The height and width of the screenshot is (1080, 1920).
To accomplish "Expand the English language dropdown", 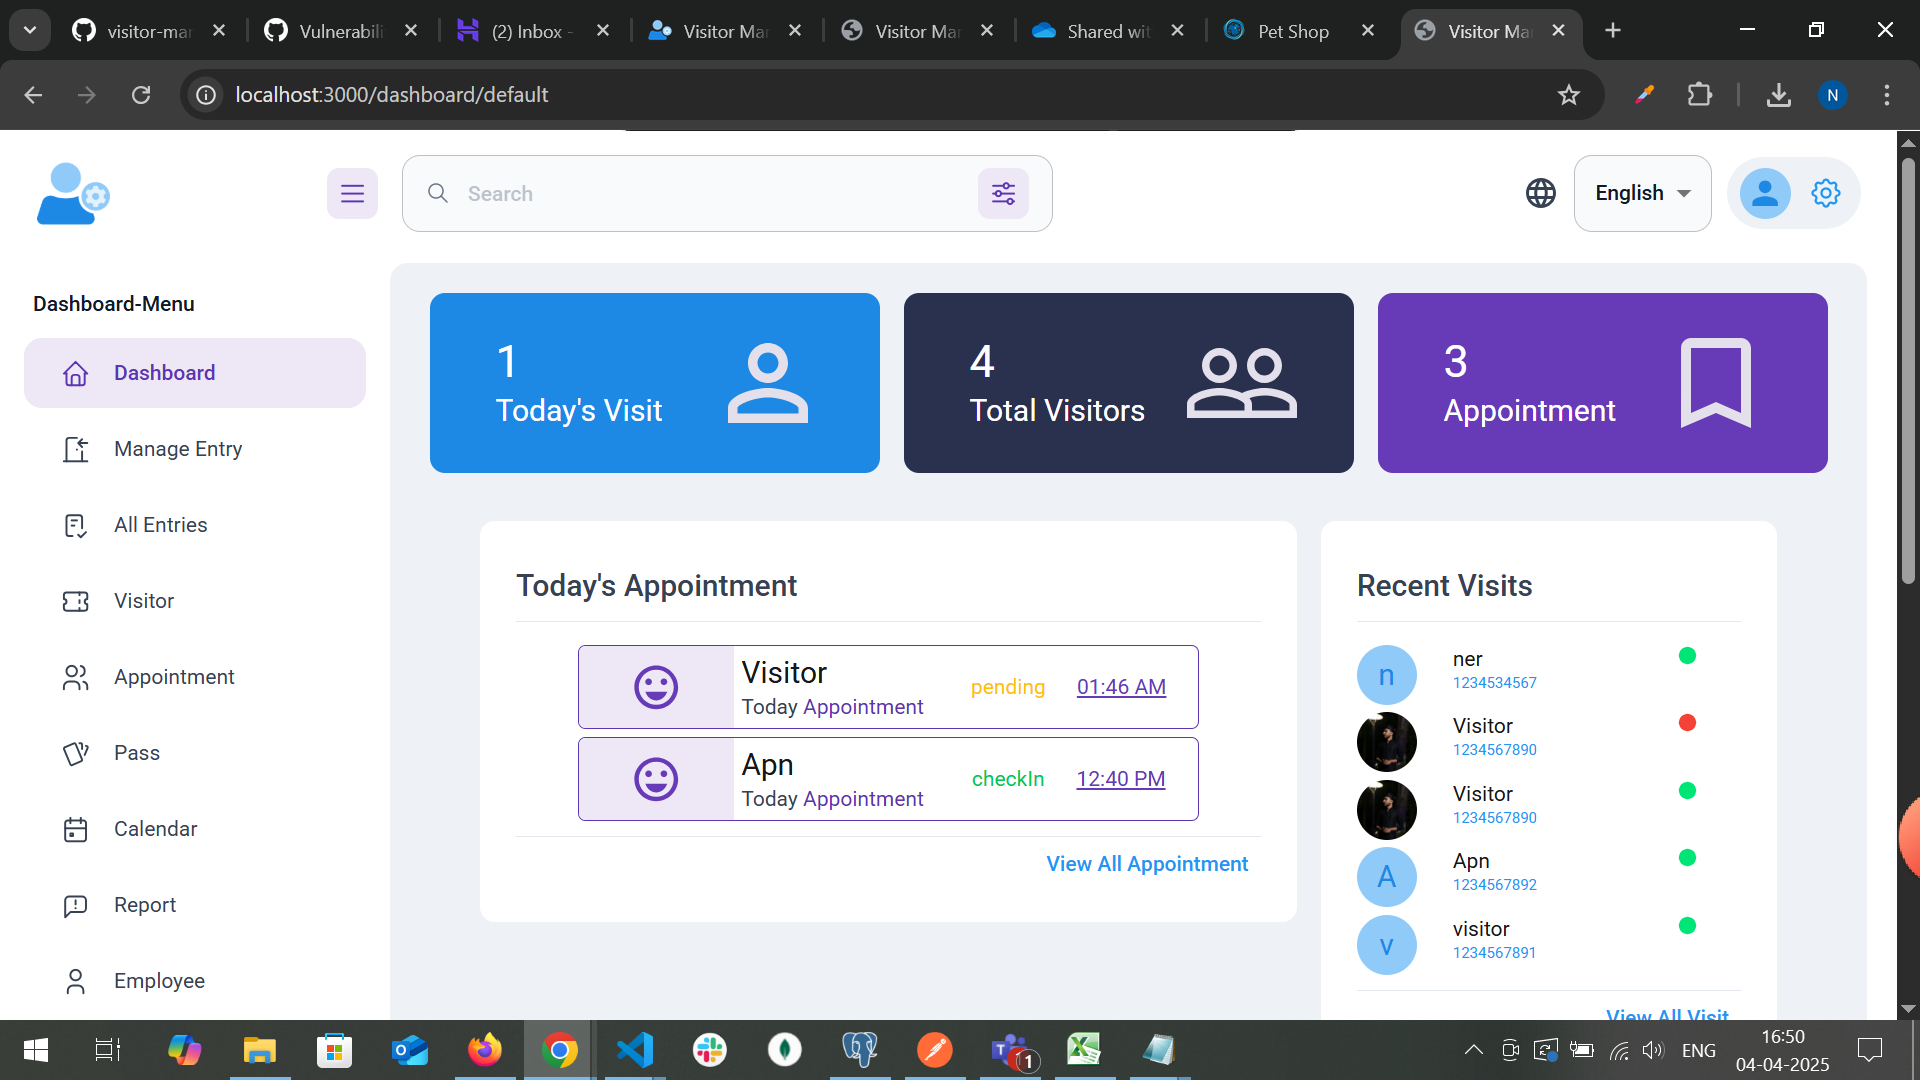I will [1642, 193].
